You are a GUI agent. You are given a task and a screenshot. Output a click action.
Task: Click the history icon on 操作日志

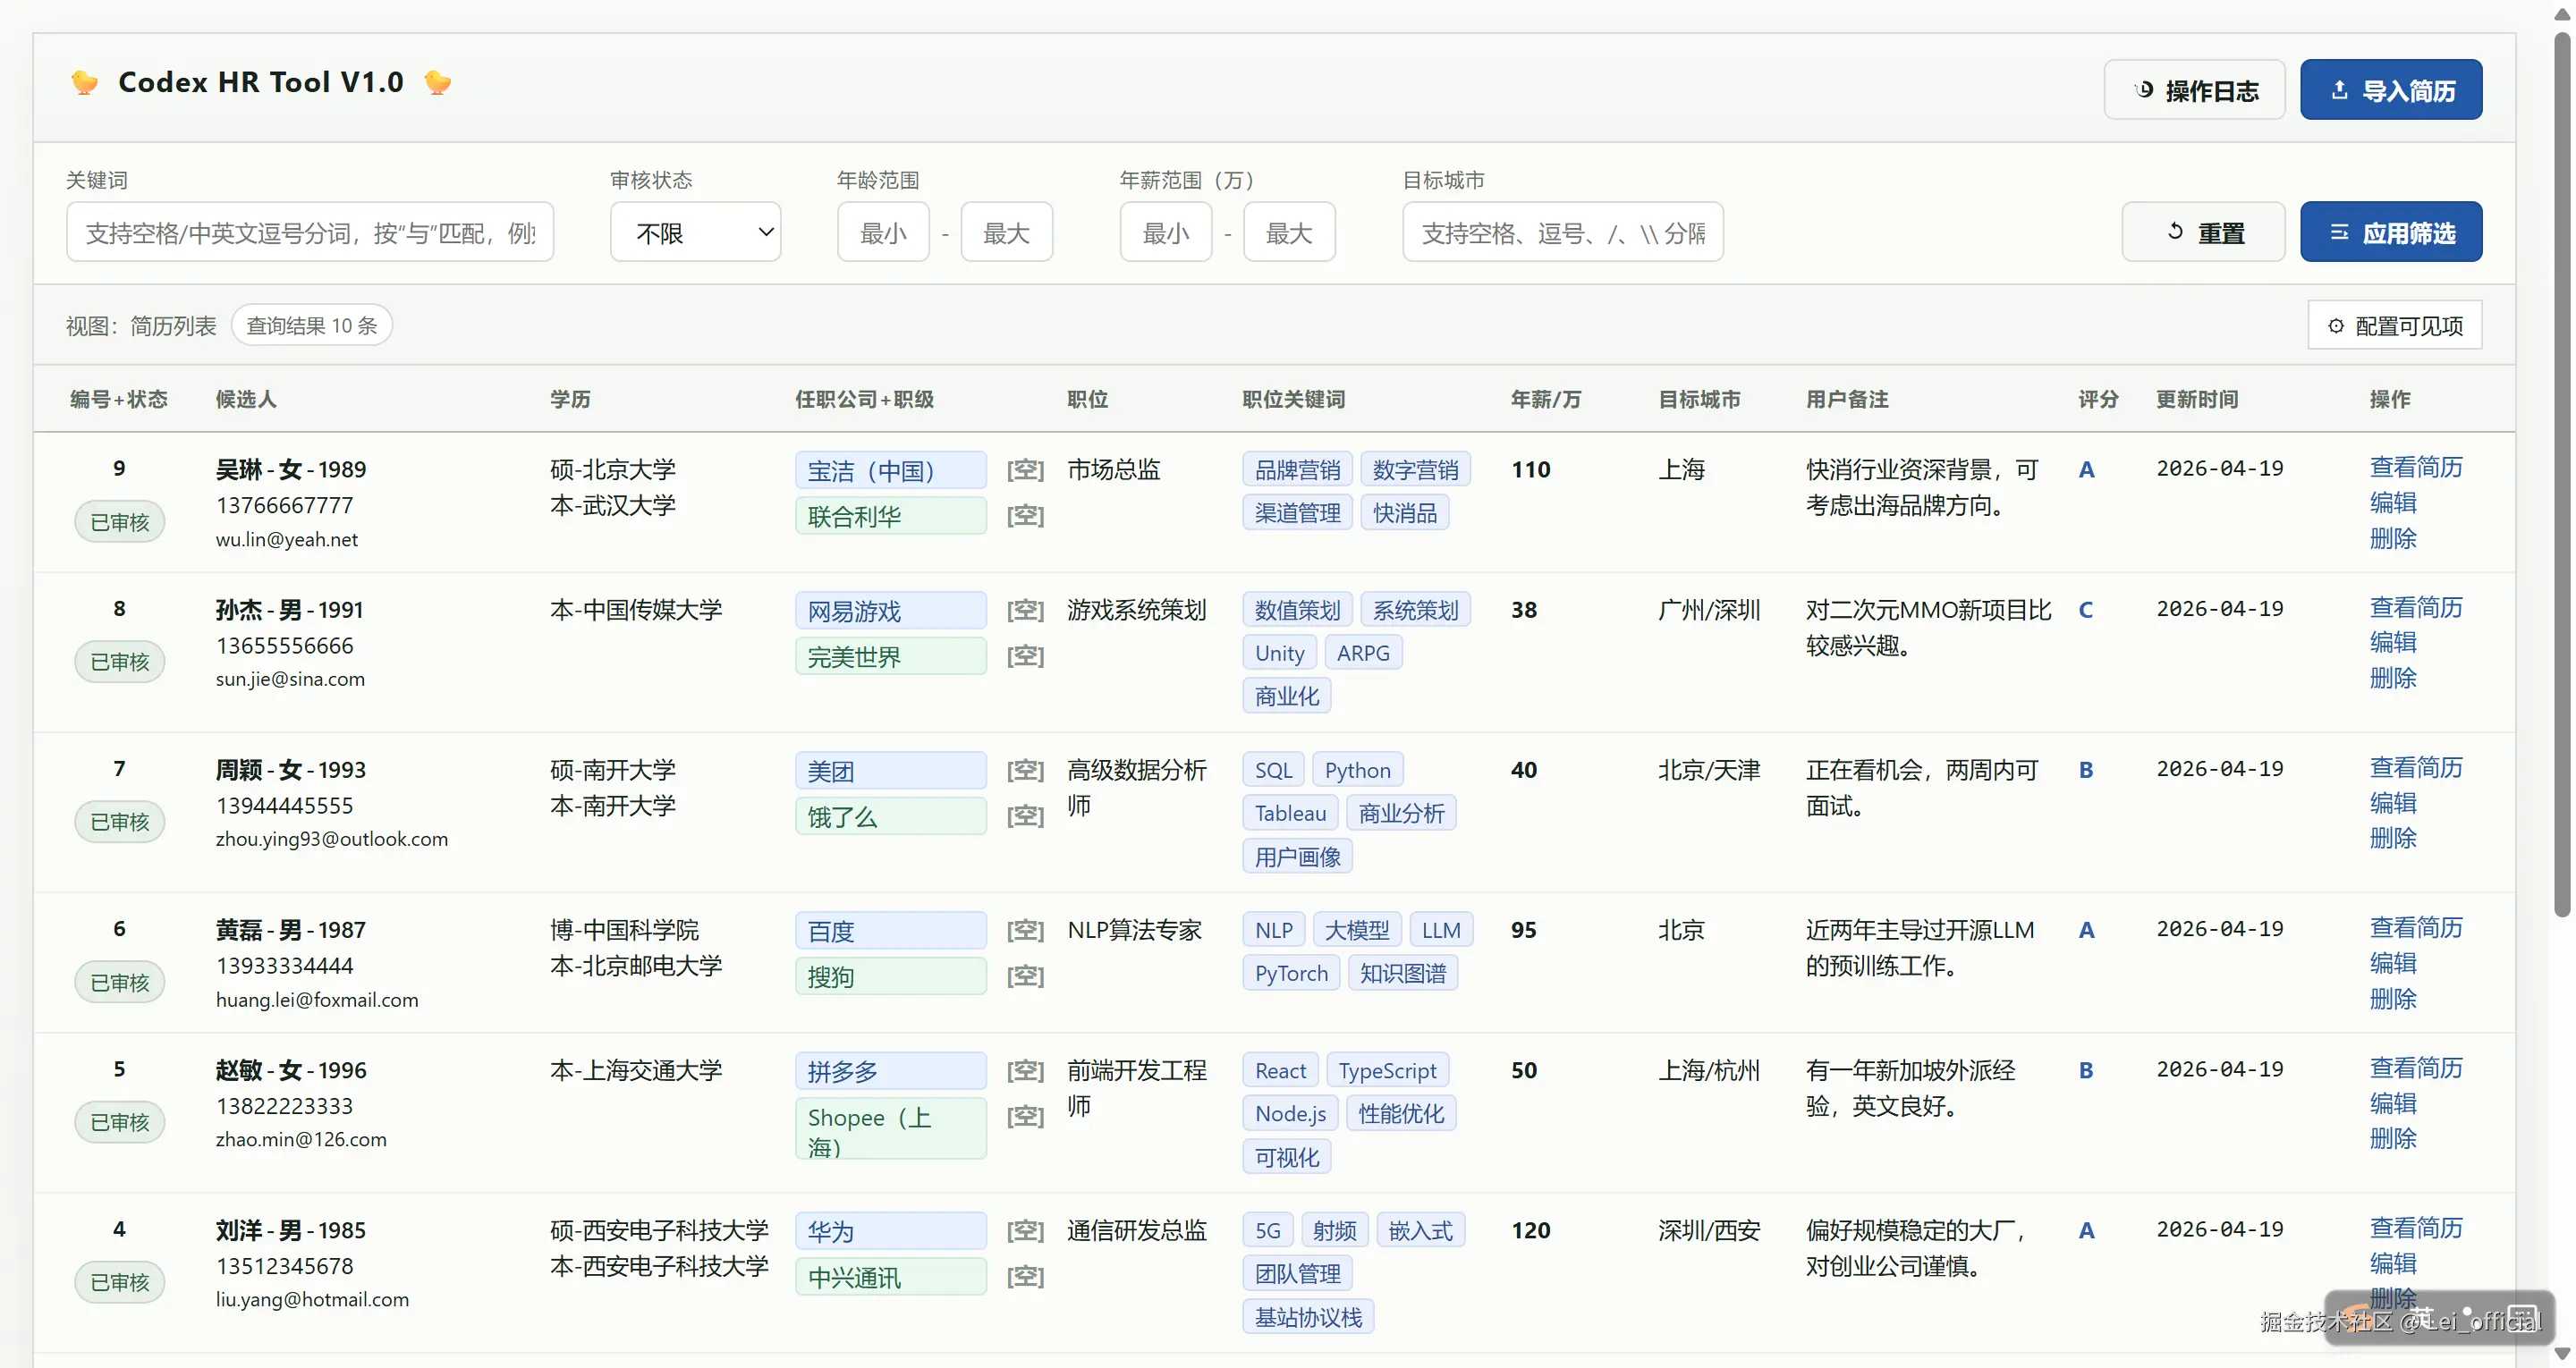pyautogui.click(x=2143, y=90)
